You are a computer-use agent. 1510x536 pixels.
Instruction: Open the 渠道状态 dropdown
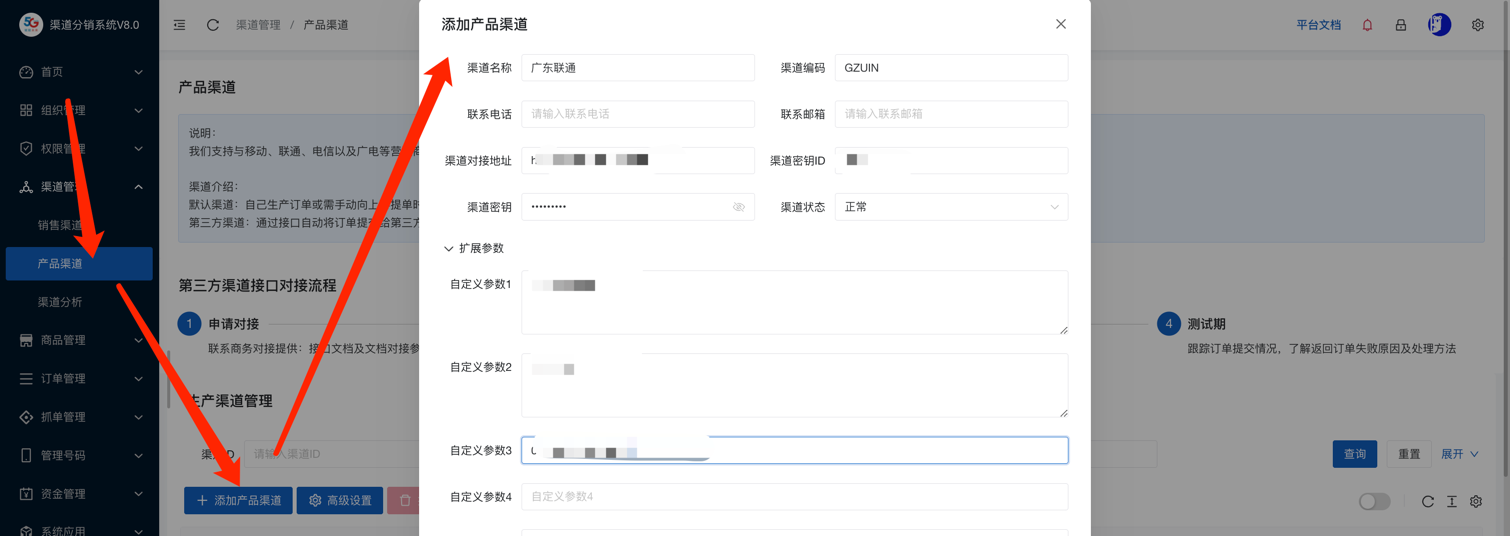pyautogui.click(x=950, y=207)
